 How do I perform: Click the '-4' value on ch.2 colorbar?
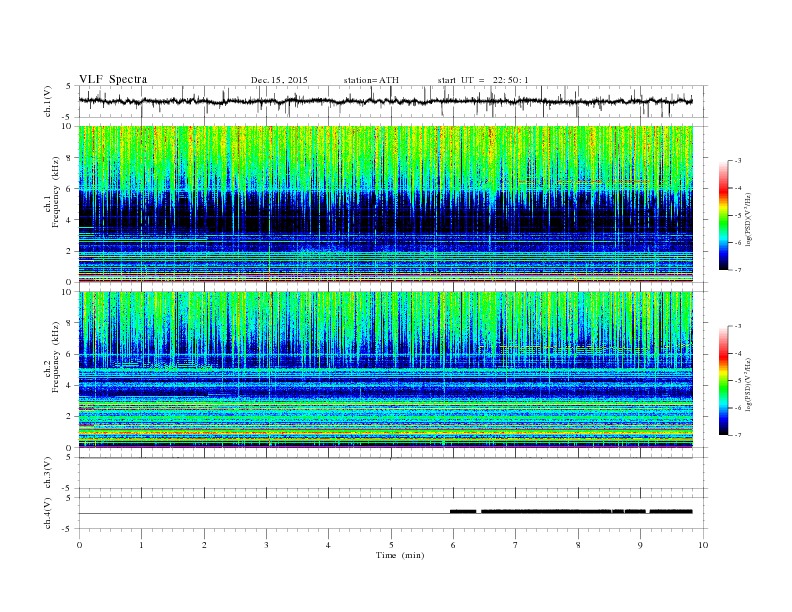[x=738, y=353]
